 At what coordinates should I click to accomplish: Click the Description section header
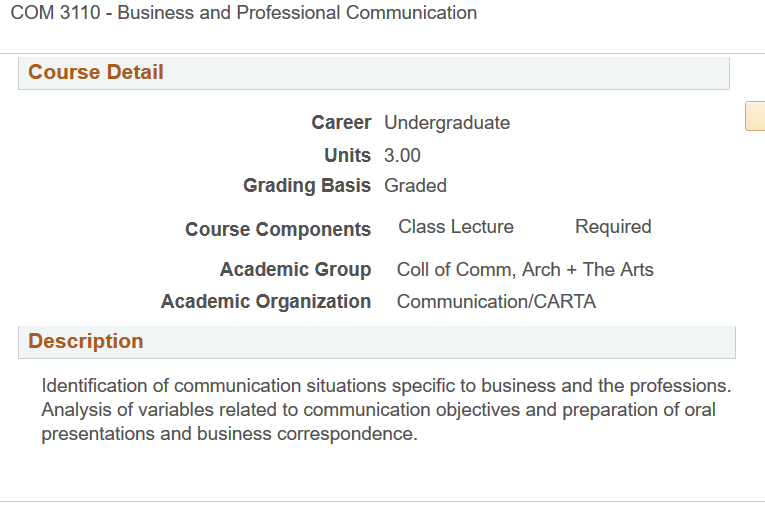(86, 341)
